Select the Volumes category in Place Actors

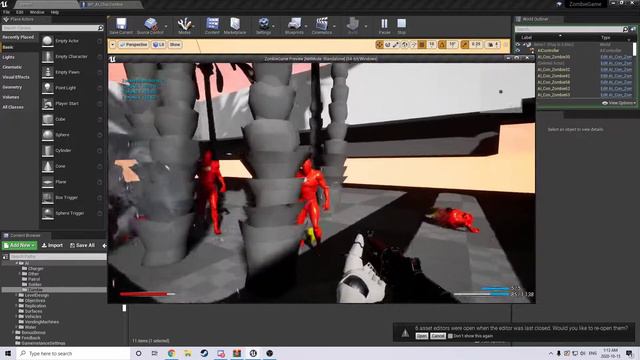click(x=11, y=97)
